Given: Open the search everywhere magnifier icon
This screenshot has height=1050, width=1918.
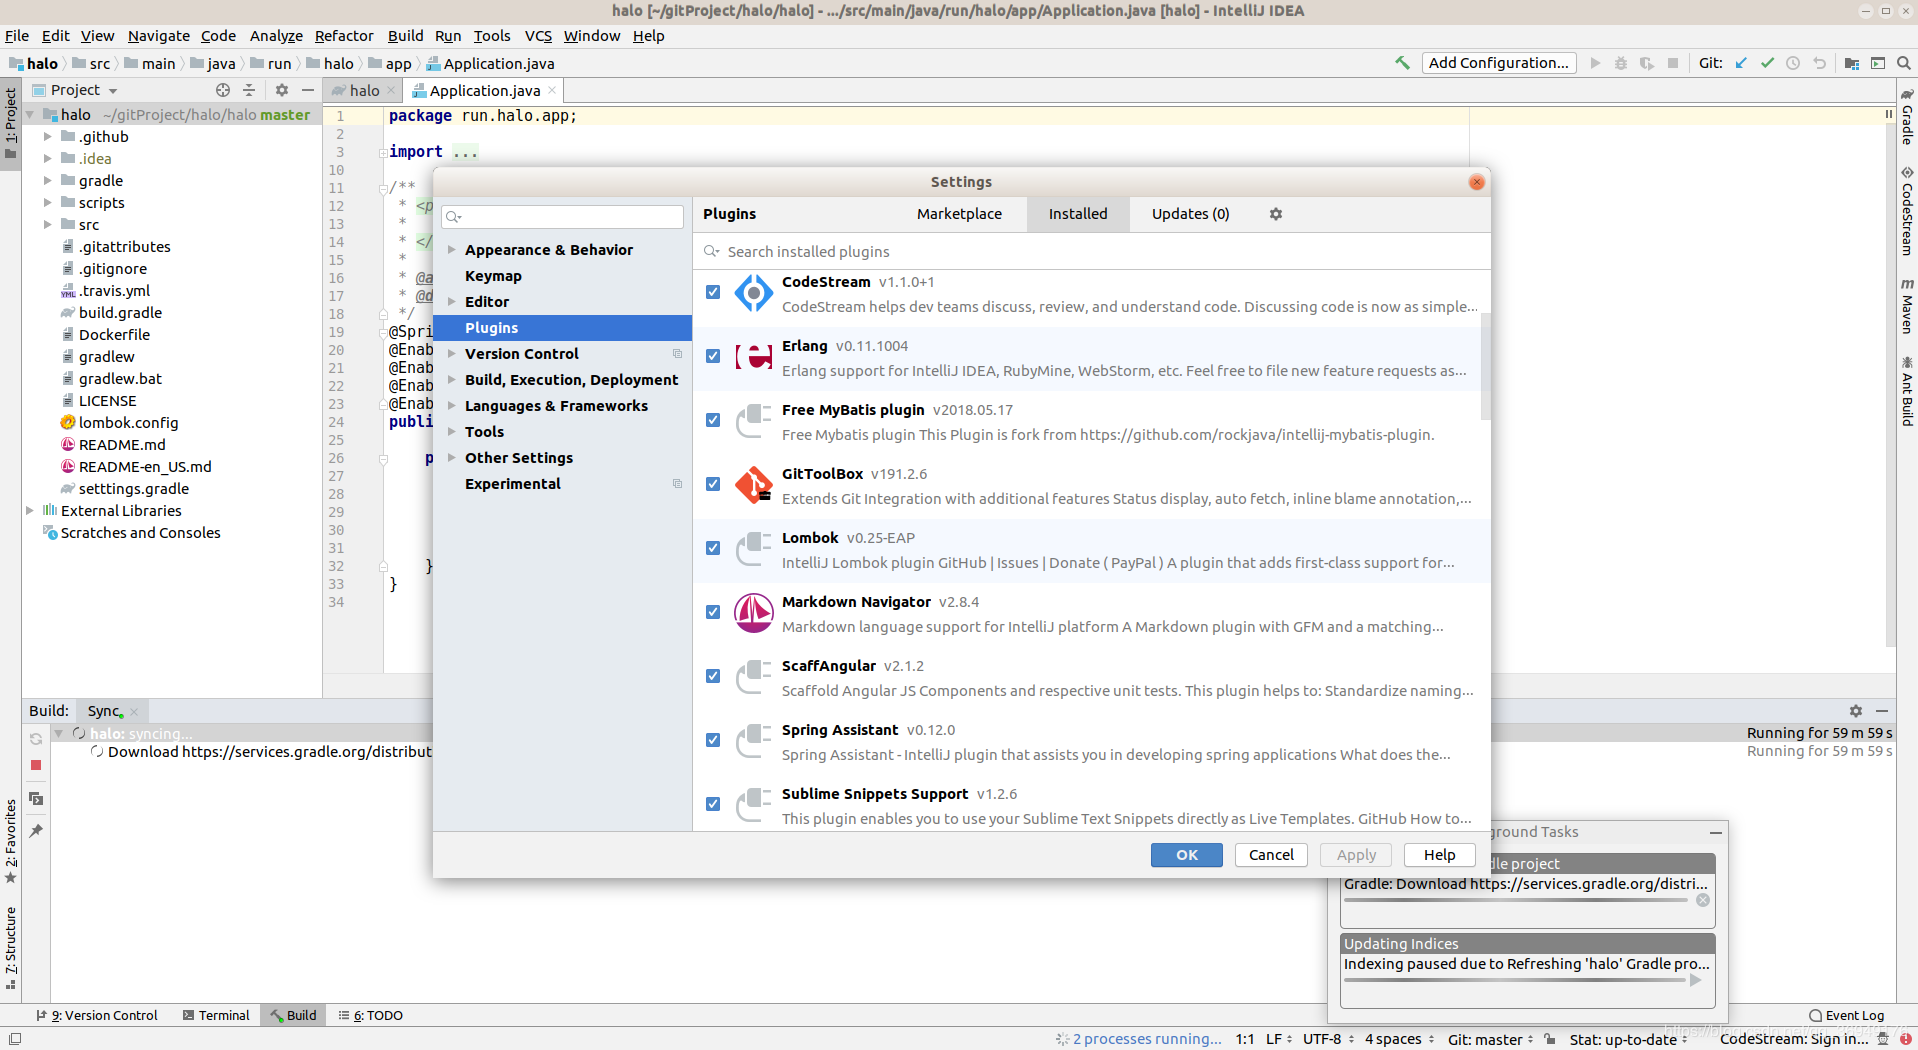Looking at the screenshot, I should [1904, 63].
